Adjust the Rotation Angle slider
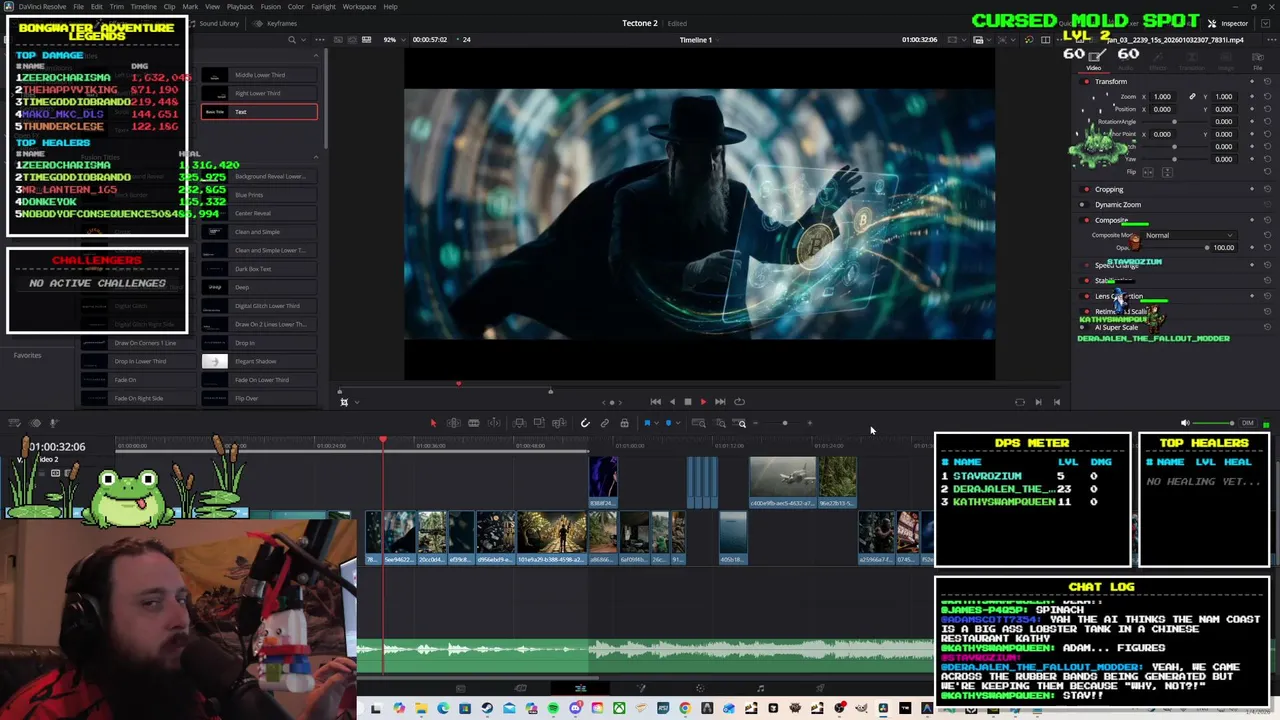The width and height of the screenshot is (1280, 720). click(1174, 121)
